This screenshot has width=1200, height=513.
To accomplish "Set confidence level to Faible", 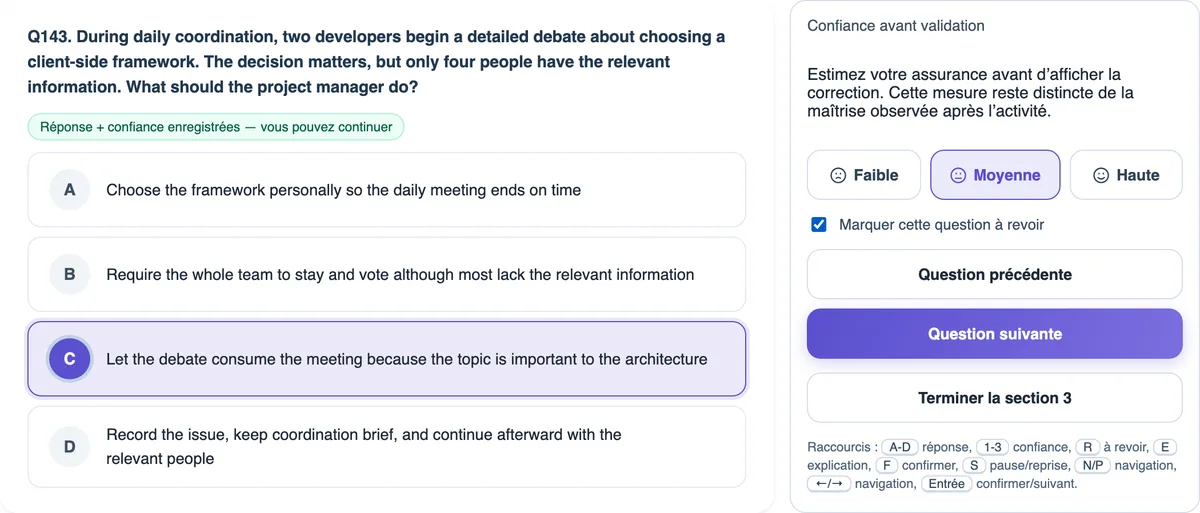I will (864, 175).
